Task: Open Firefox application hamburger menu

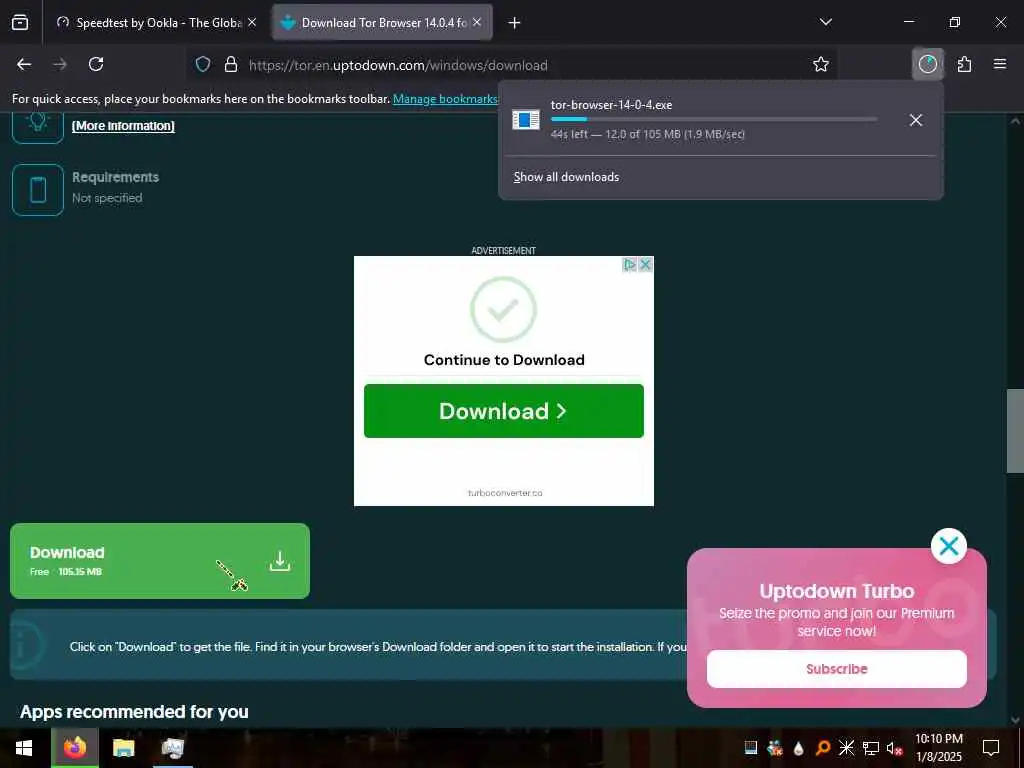Action: click(1000, 64)
